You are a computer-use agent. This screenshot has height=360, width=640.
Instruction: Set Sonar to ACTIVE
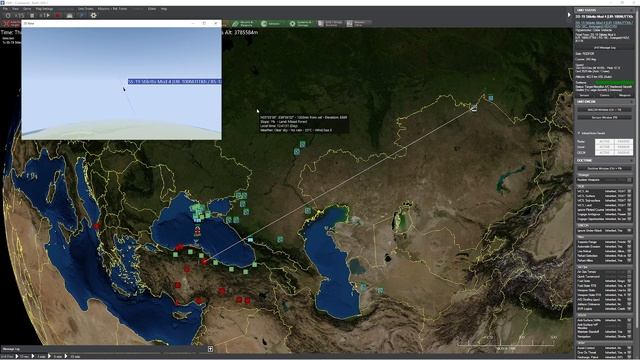point(604,147)
